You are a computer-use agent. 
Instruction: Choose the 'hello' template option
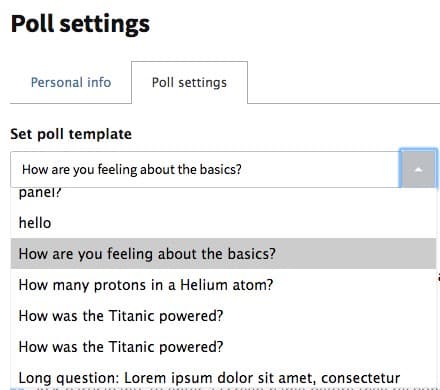pyautogui.click(x=223, y=223)
